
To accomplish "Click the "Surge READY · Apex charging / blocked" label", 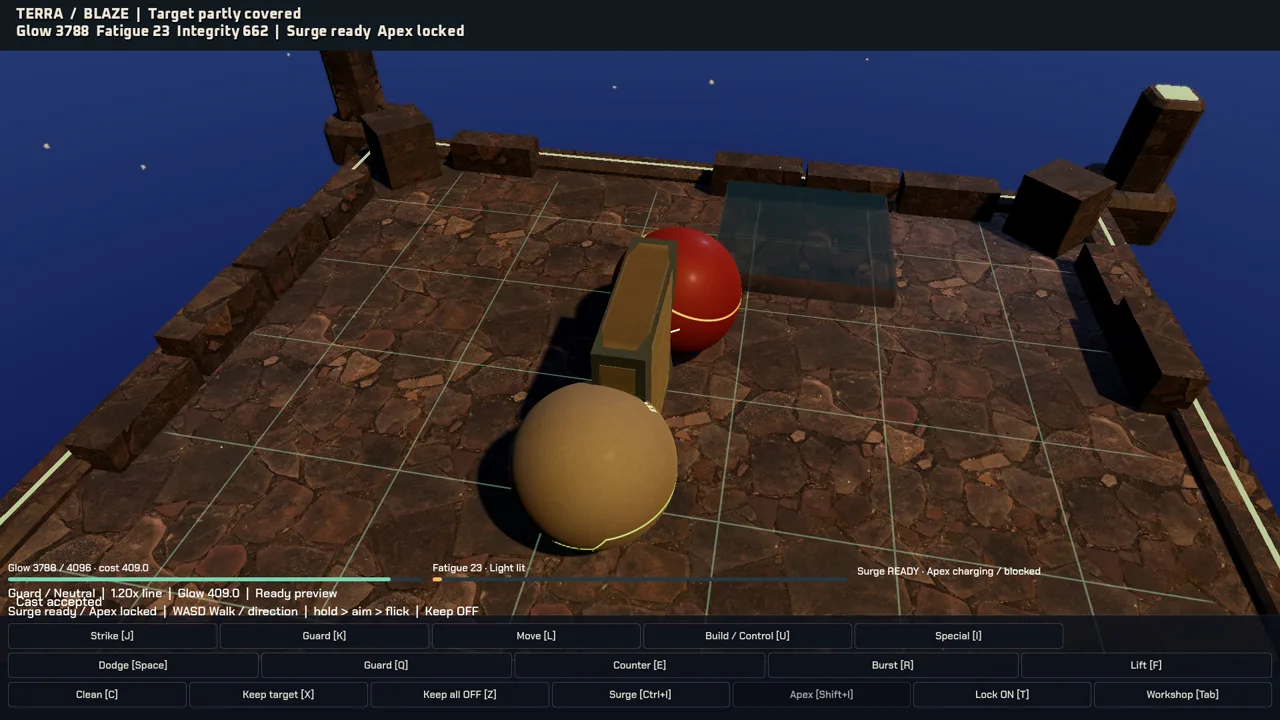I will (x=949, y=571).
